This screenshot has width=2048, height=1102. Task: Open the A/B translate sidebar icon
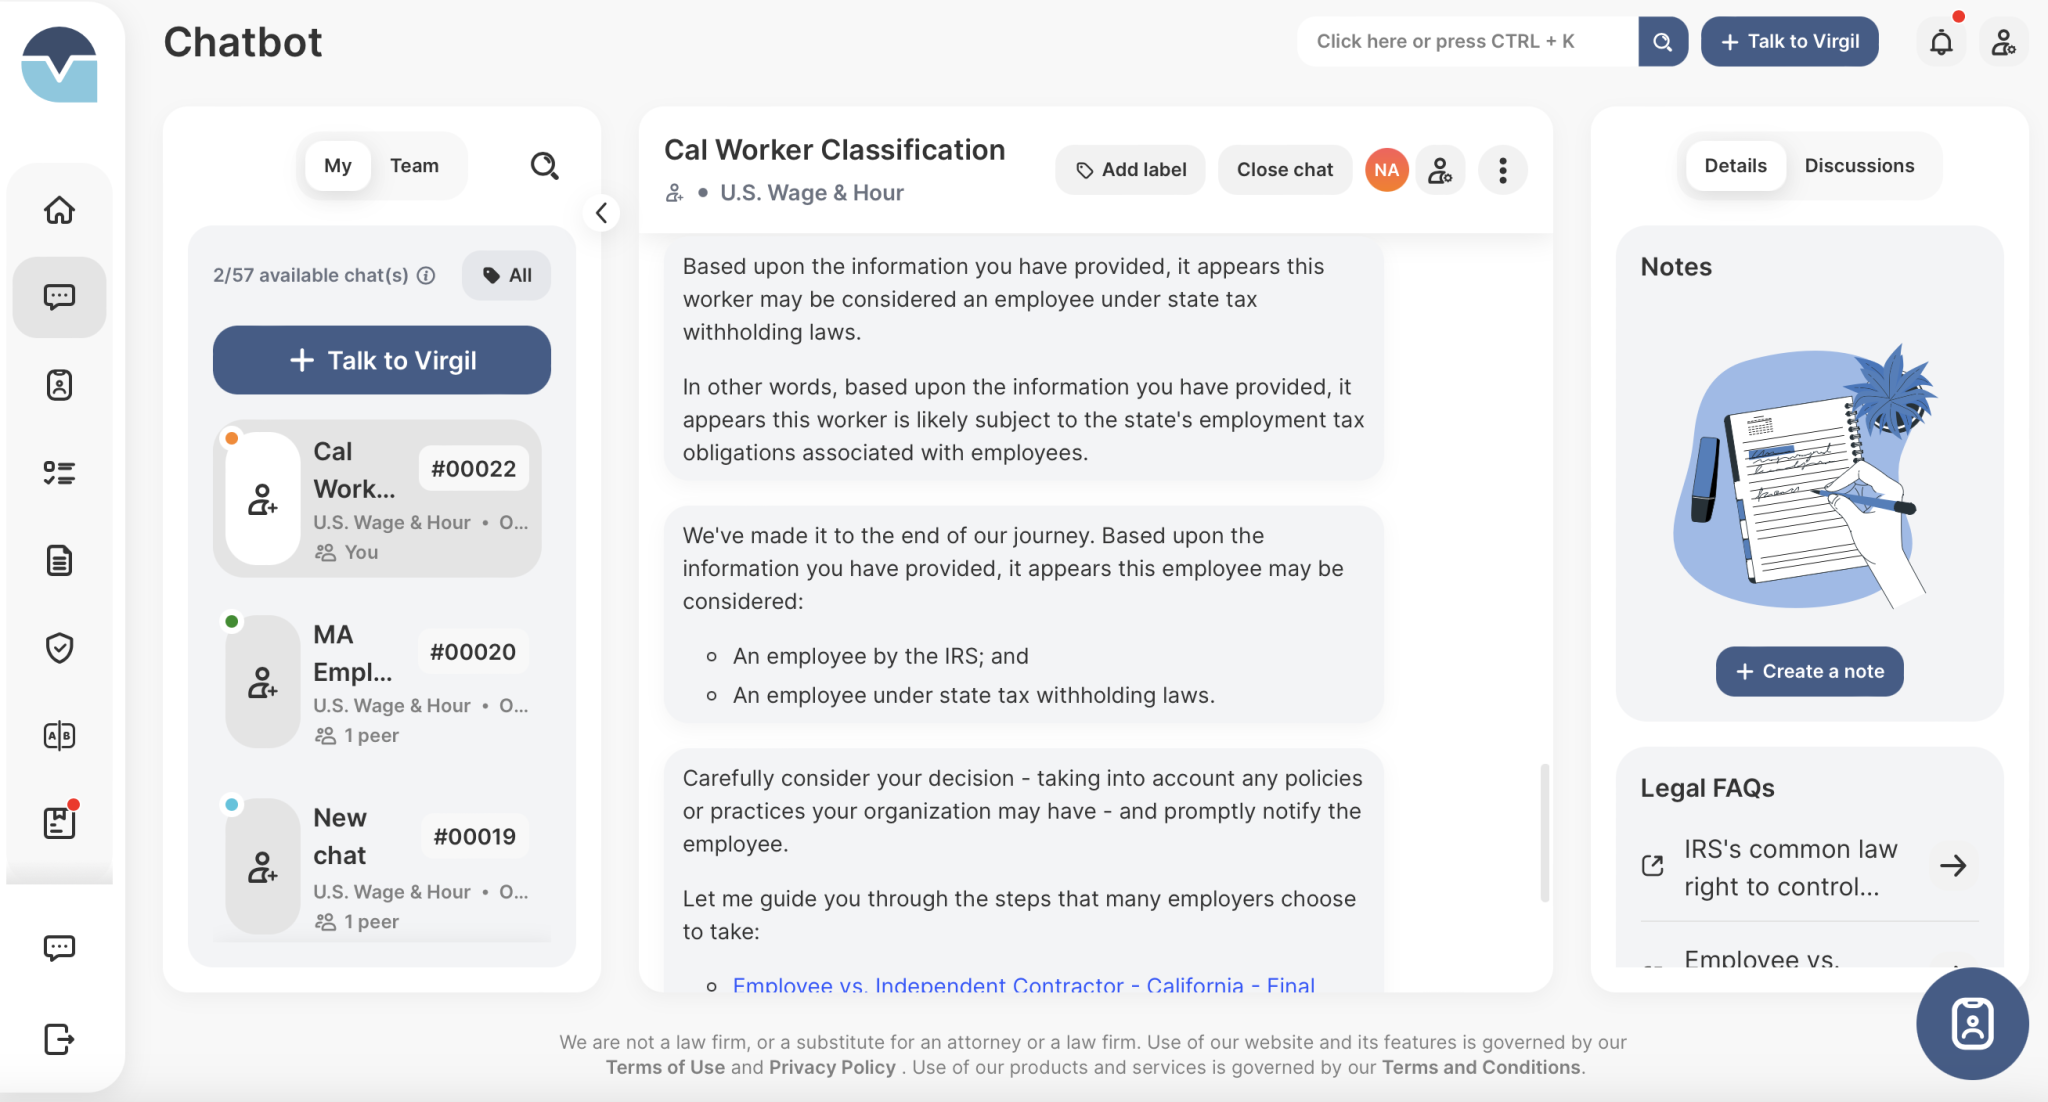[x=59, y=736]
